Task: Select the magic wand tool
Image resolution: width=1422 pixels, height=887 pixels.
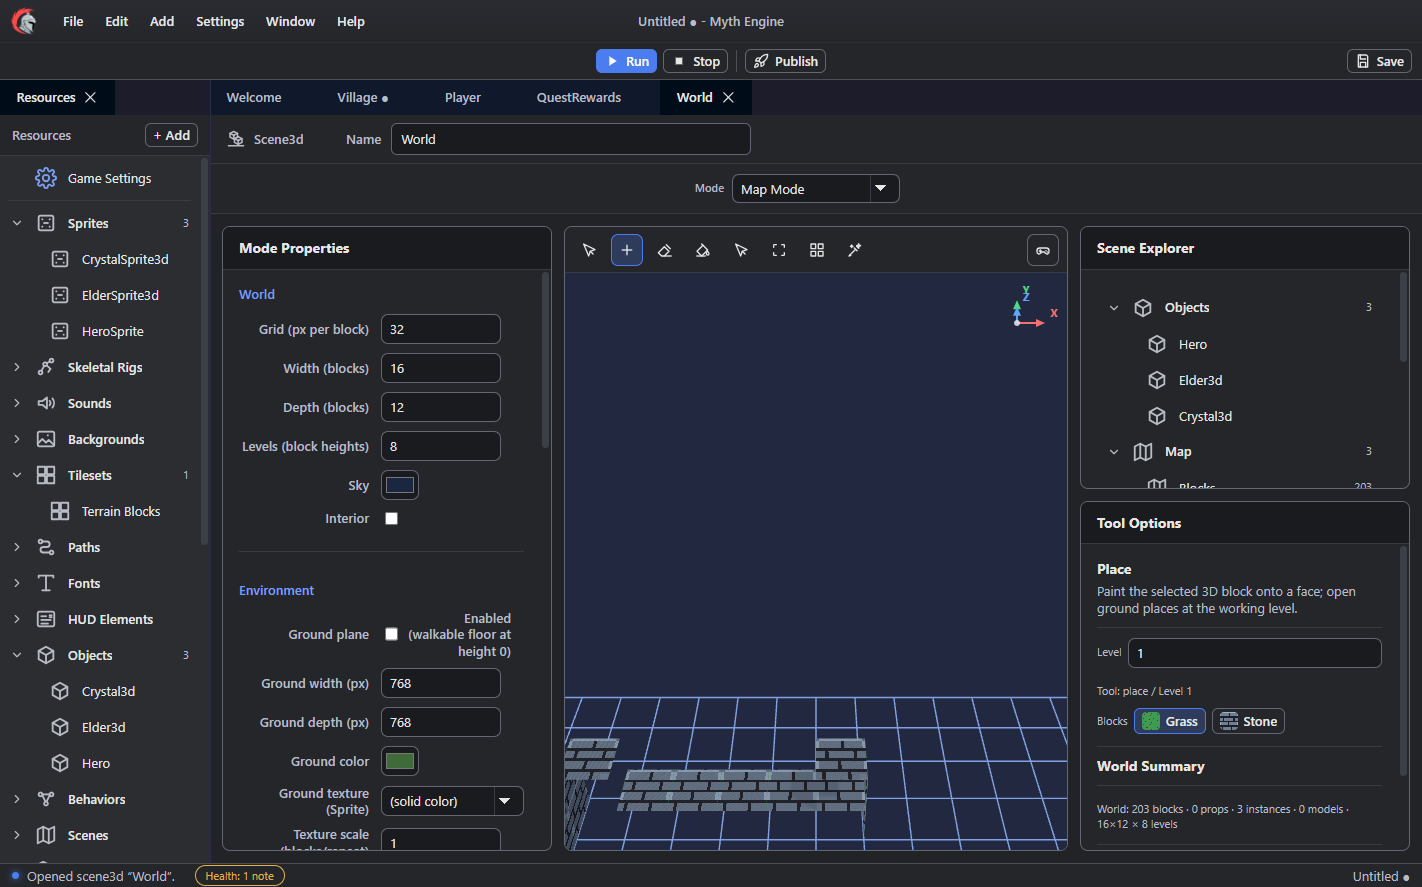Action: pyautogui.click(x=855, y=250)
